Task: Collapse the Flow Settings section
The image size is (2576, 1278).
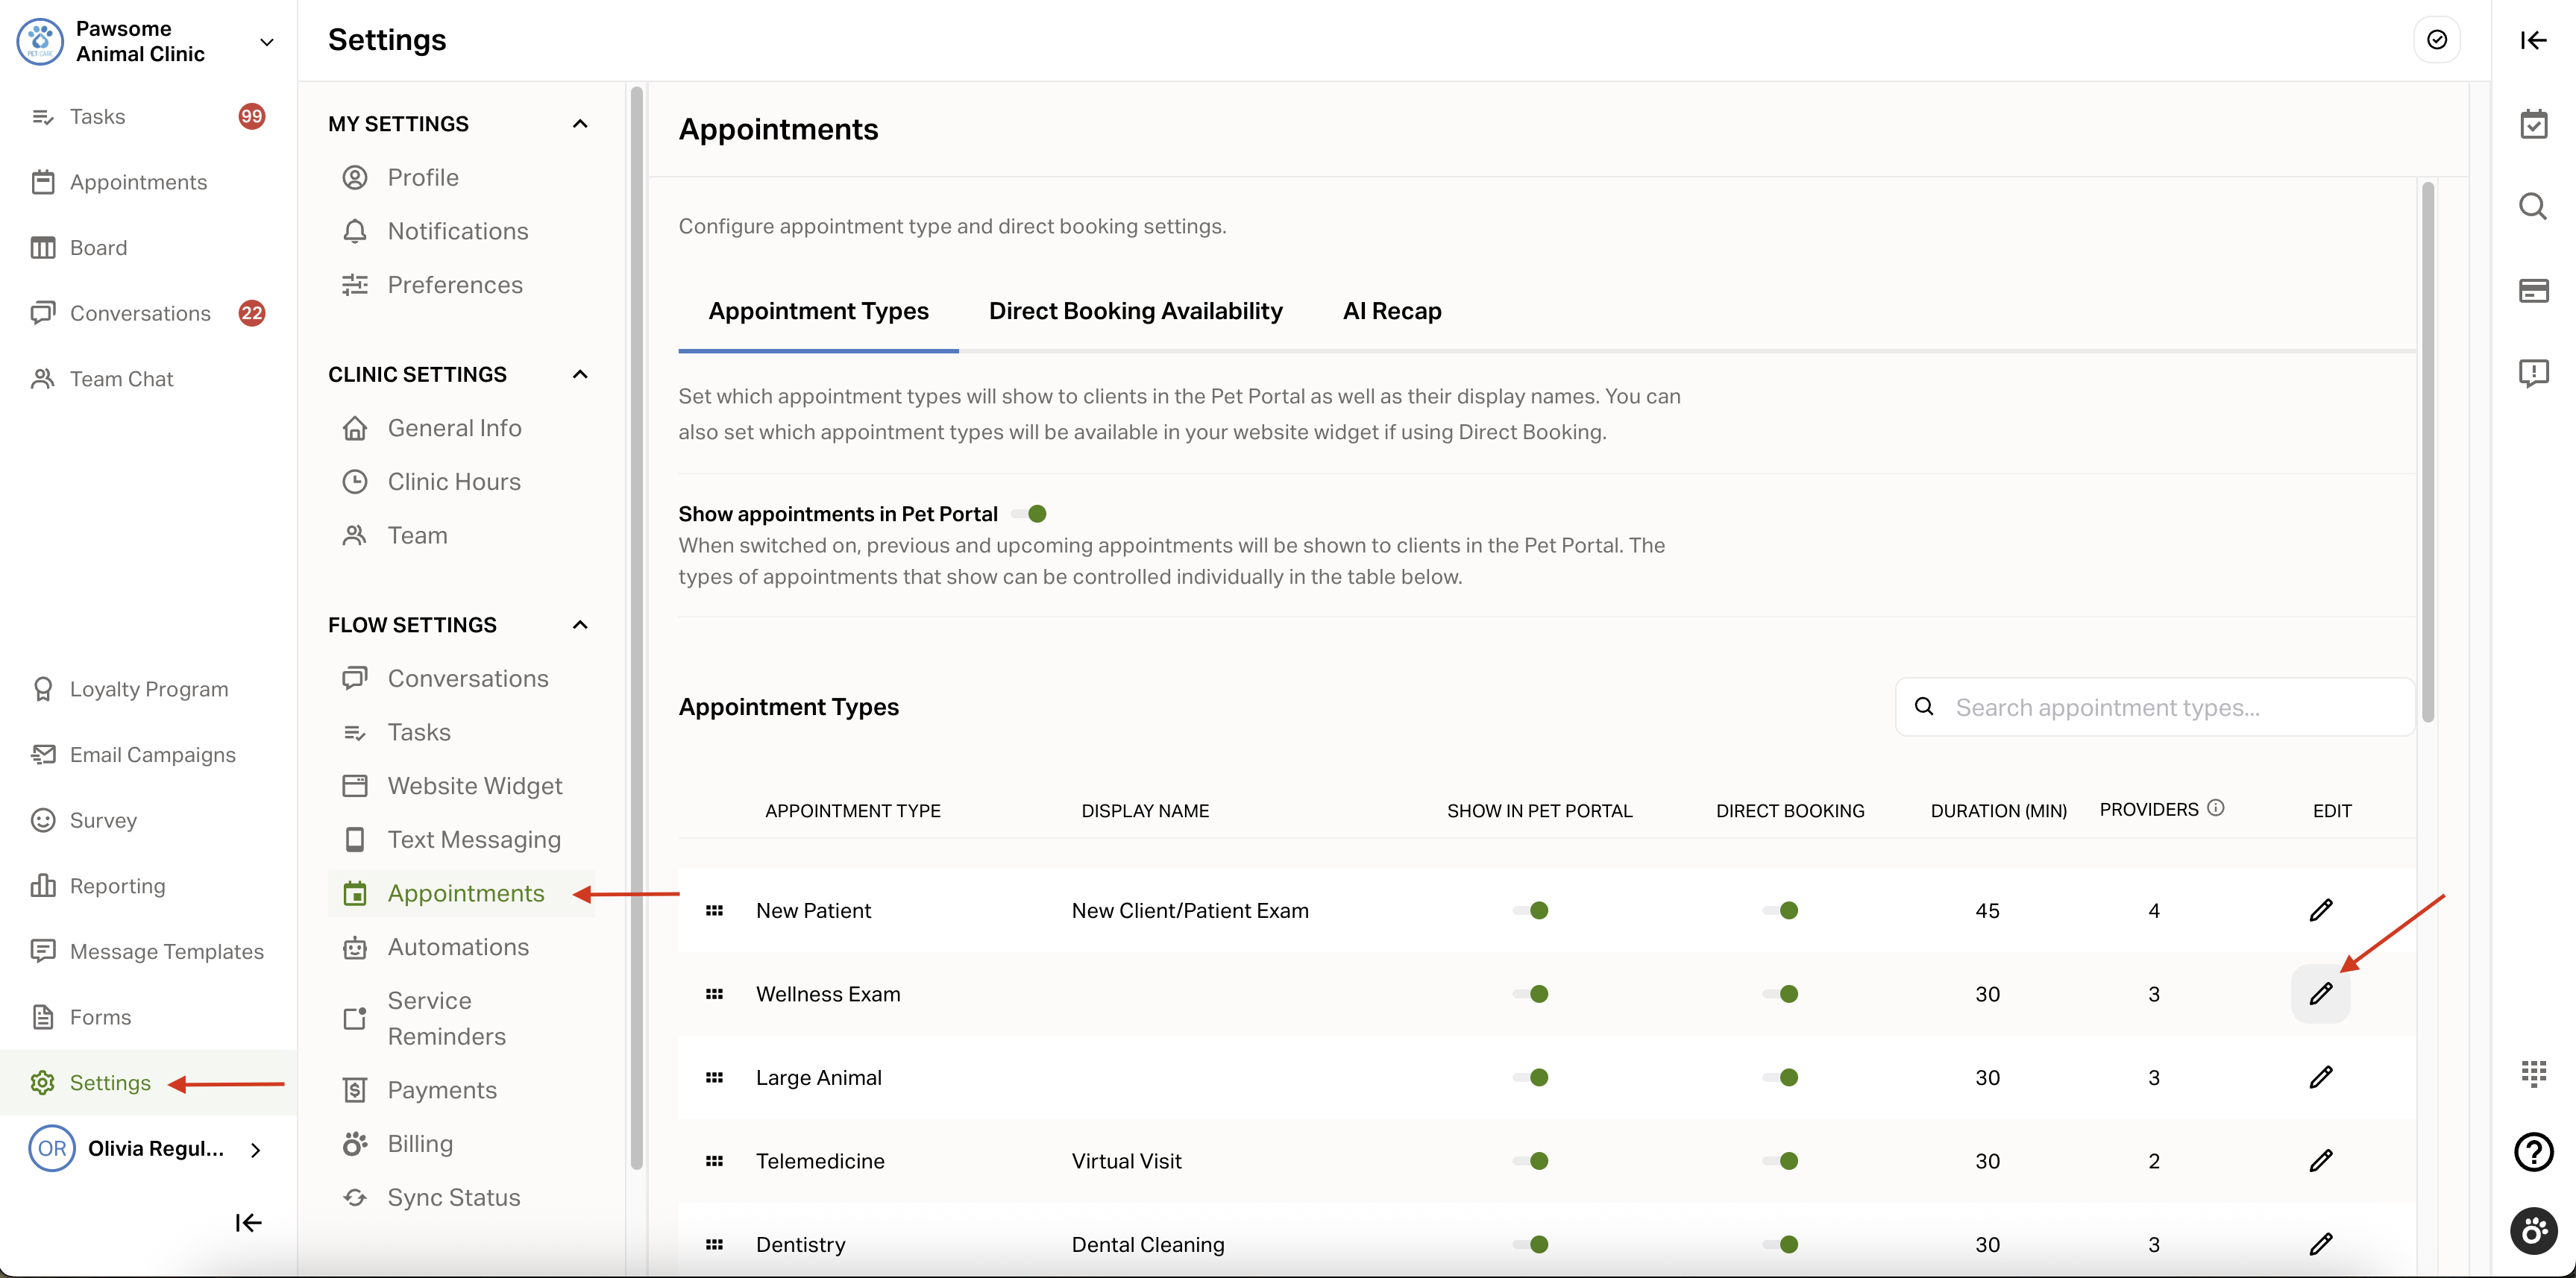Action: point(580,625)
